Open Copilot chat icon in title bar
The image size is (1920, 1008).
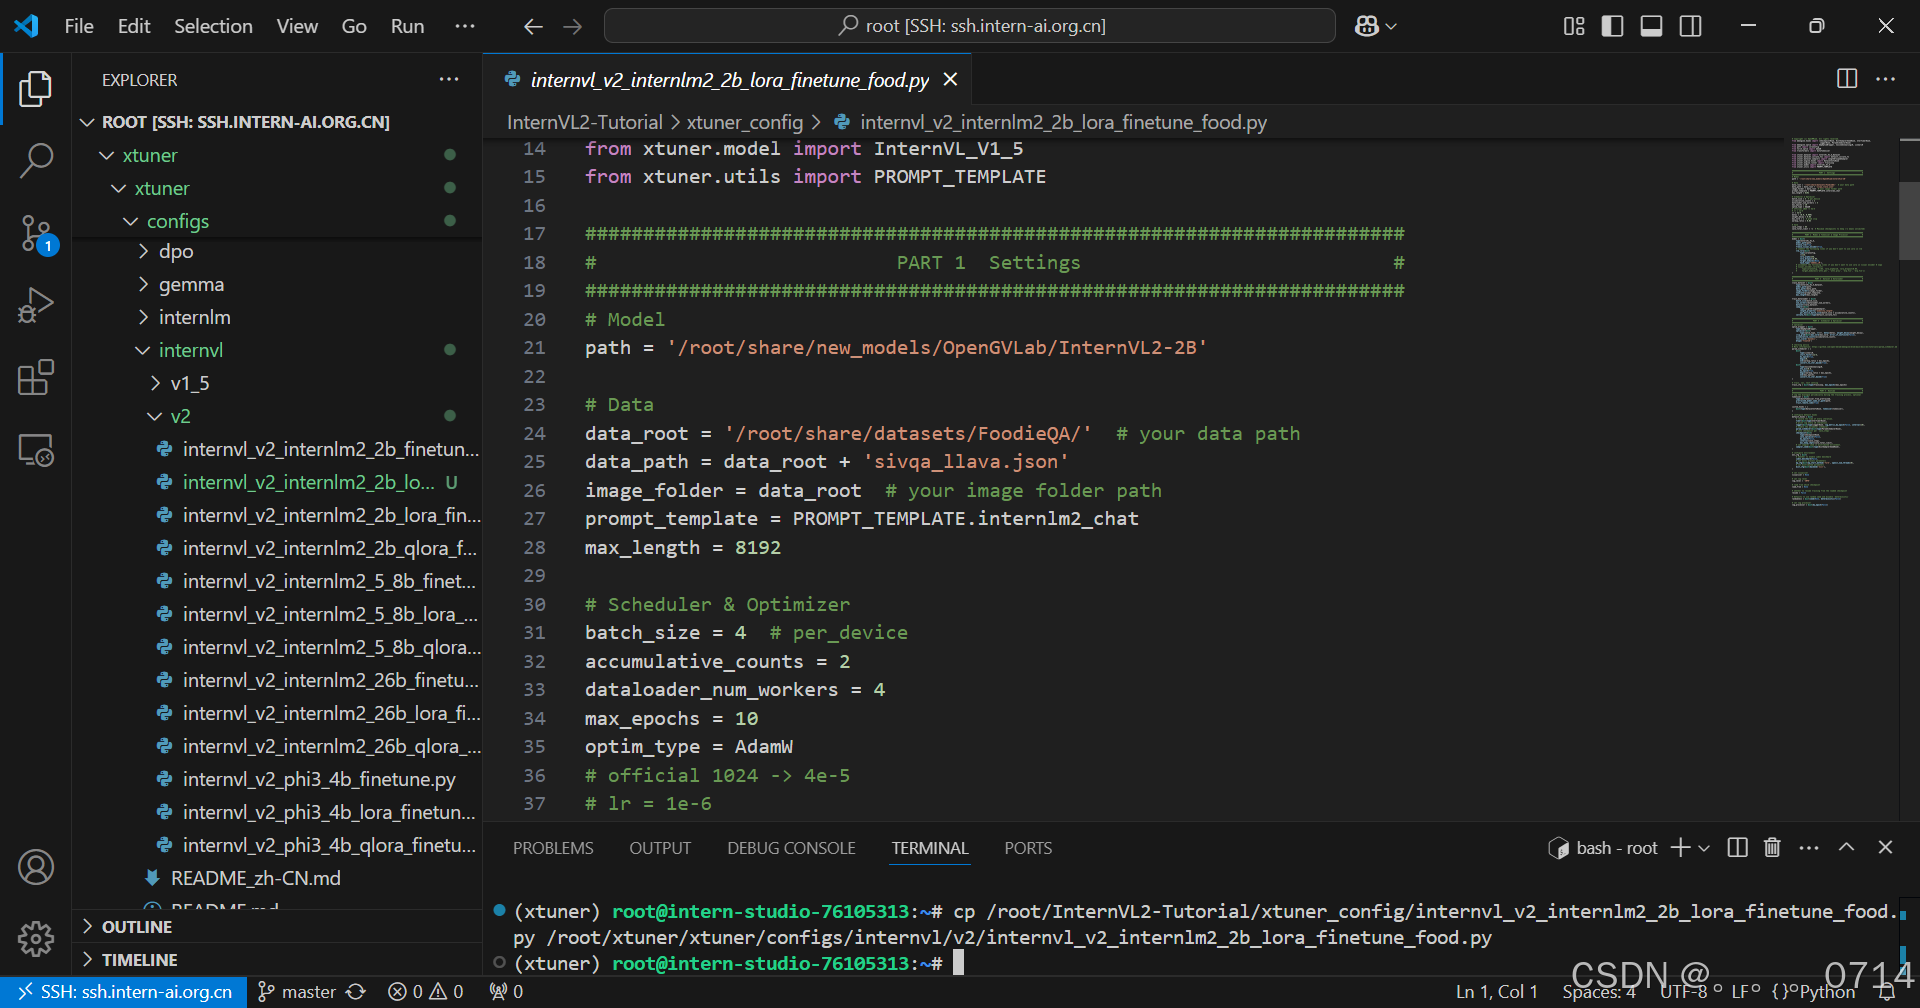pyautogui.click(x=1367, y=27)
